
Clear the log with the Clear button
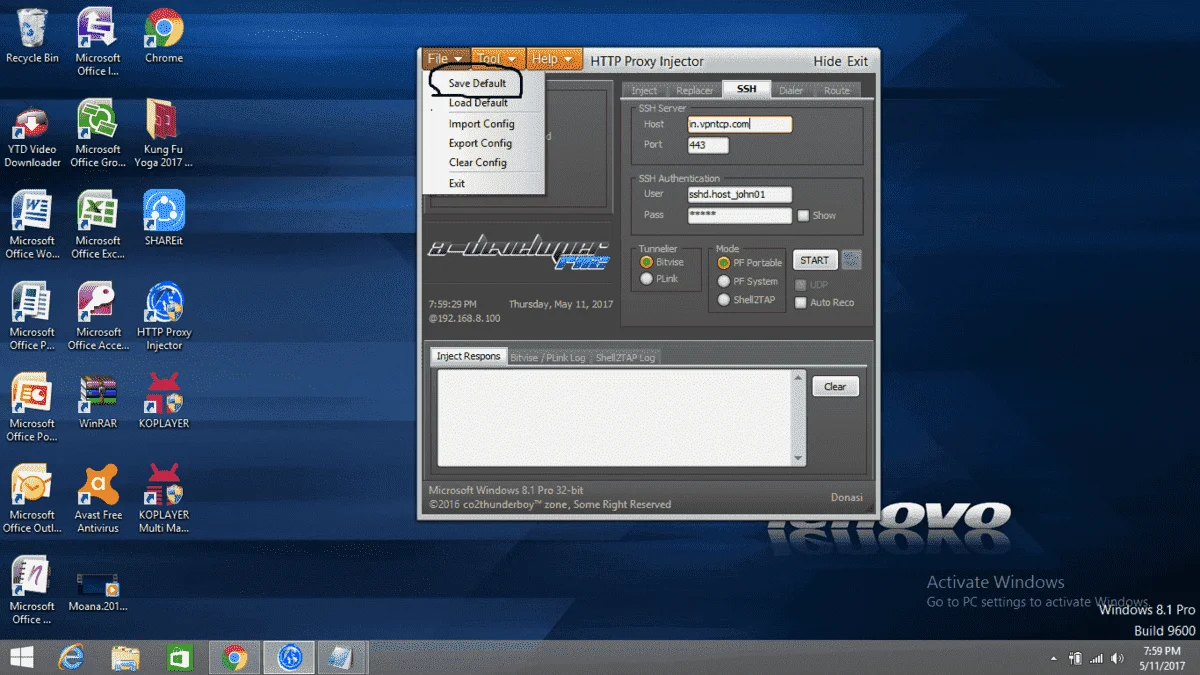[835, 386]
